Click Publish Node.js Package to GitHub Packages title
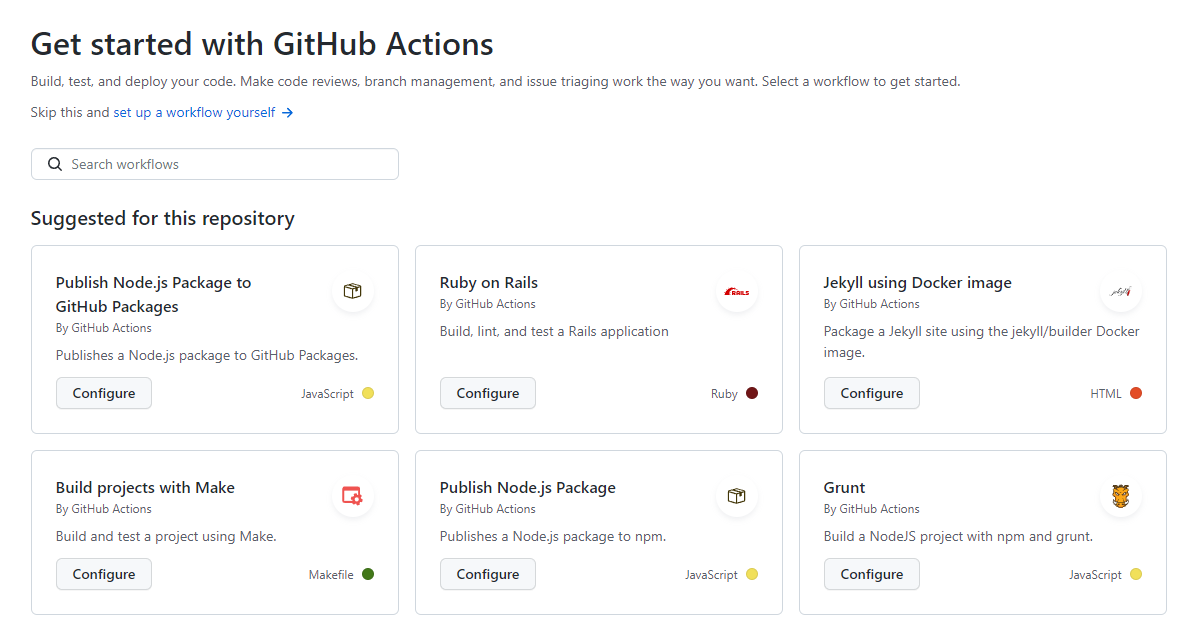1193x643 pixels. click(153, 294)
